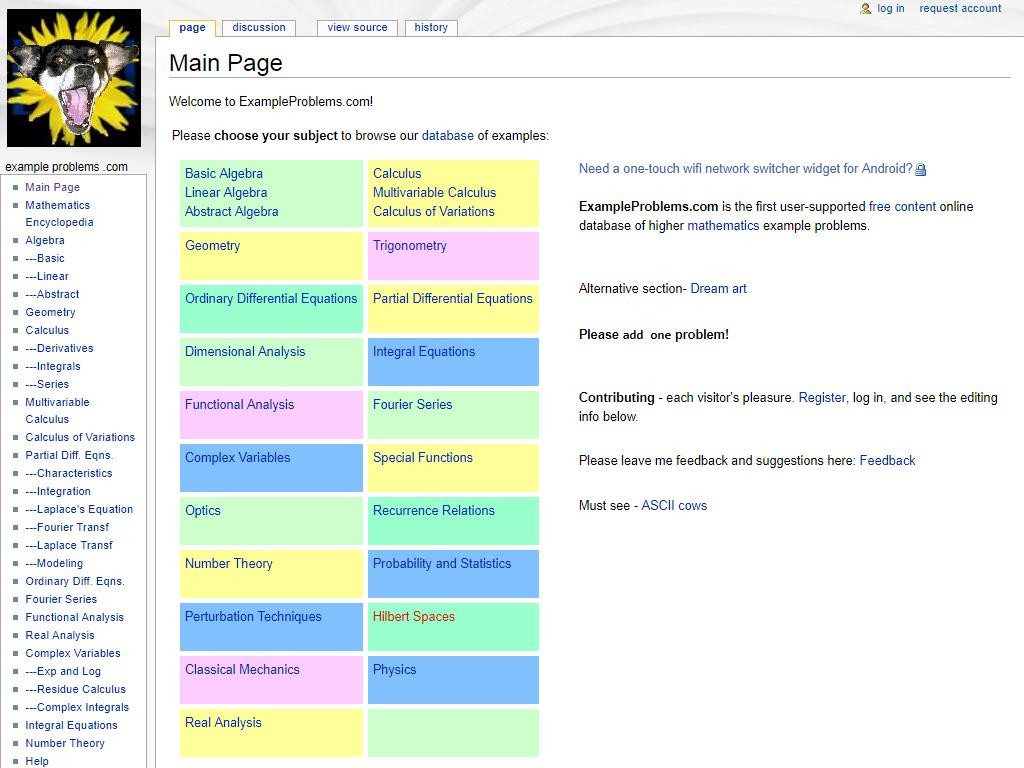Open the ASCII cows link
Viewport: 1024px width, 768px height.
pos(674,506)
